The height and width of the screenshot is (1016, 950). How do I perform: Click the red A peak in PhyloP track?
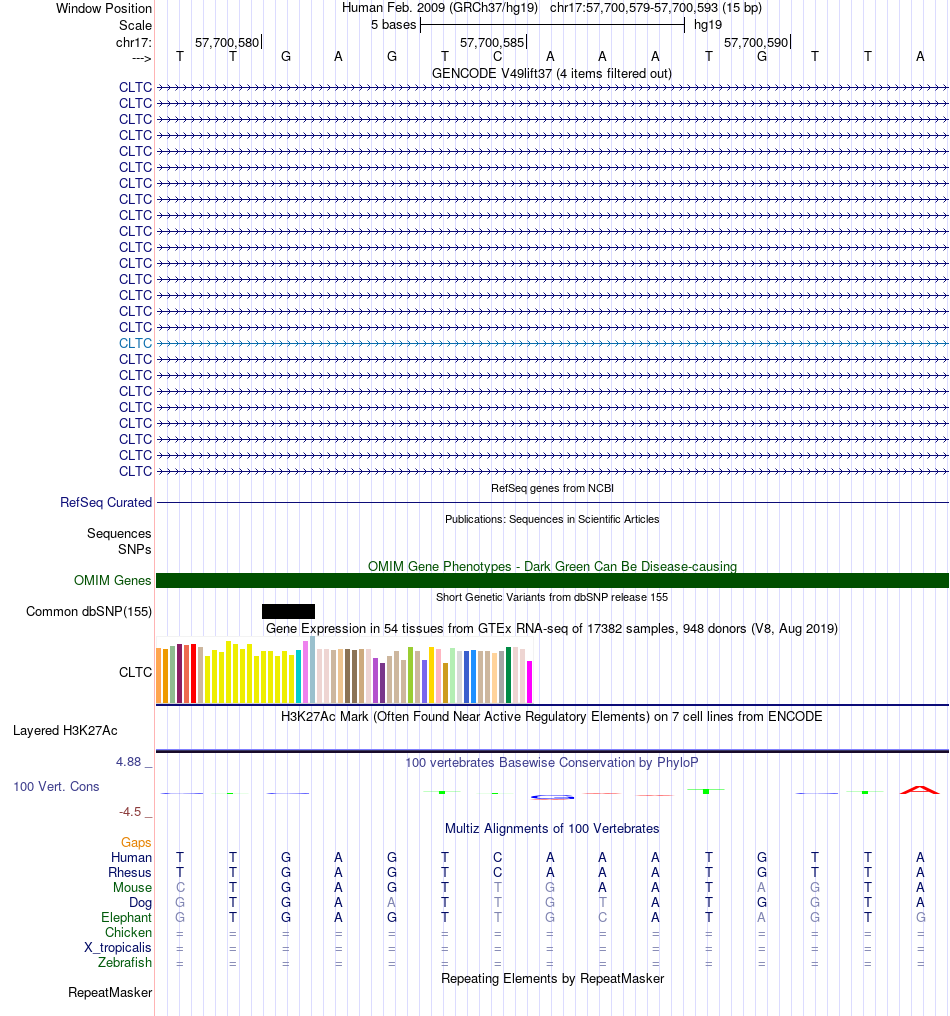pyautogui.click(x=920, y=790)
